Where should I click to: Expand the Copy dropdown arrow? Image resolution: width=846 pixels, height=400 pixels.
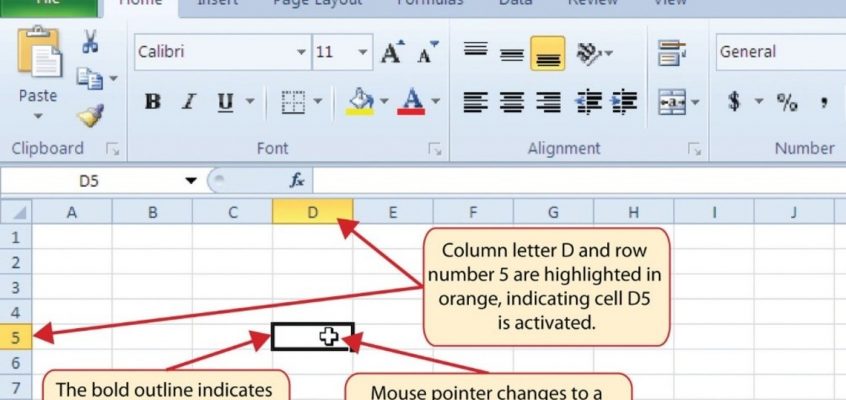[x=113, y=78]
